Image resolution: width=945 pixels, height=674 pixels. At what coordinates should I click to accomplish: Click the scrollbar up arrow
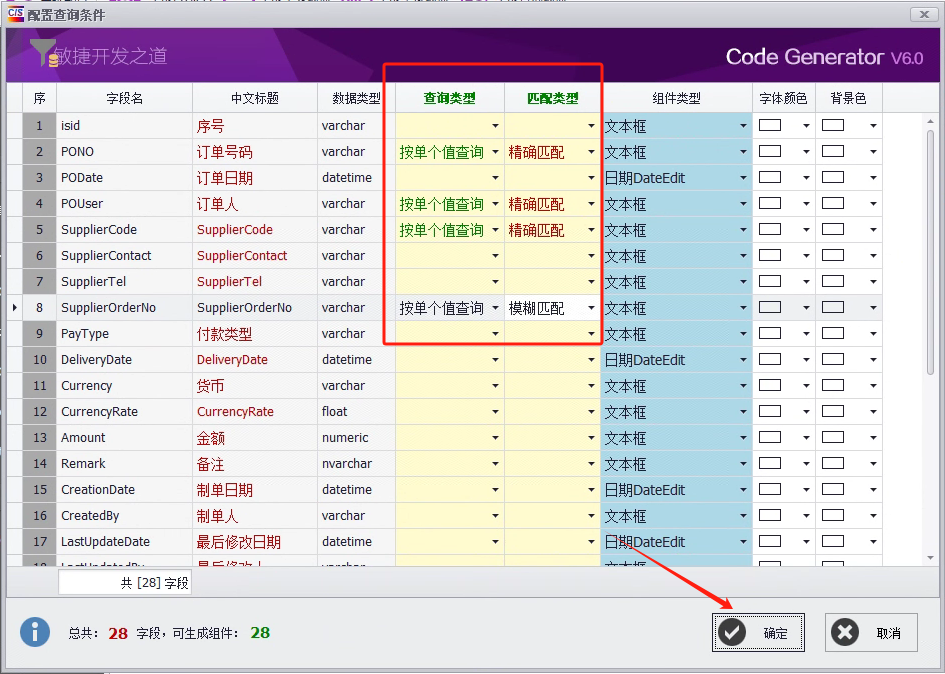tap(932, 122)
